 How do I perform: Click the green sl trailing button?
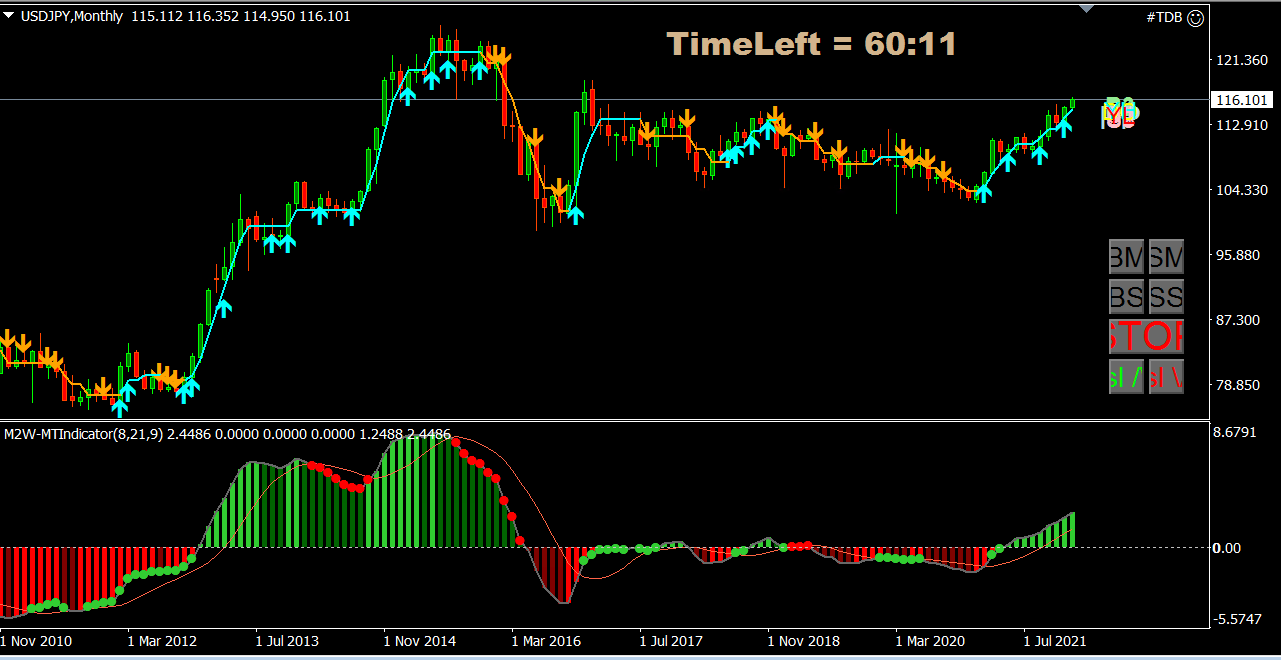point(1126,377)
